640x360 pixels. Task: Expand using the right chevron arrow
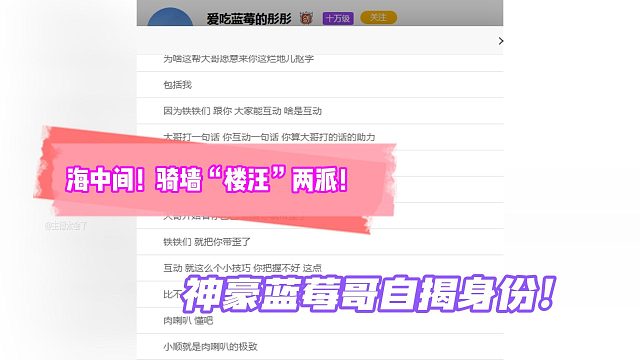pyautogui.click(x=500, y=41)
